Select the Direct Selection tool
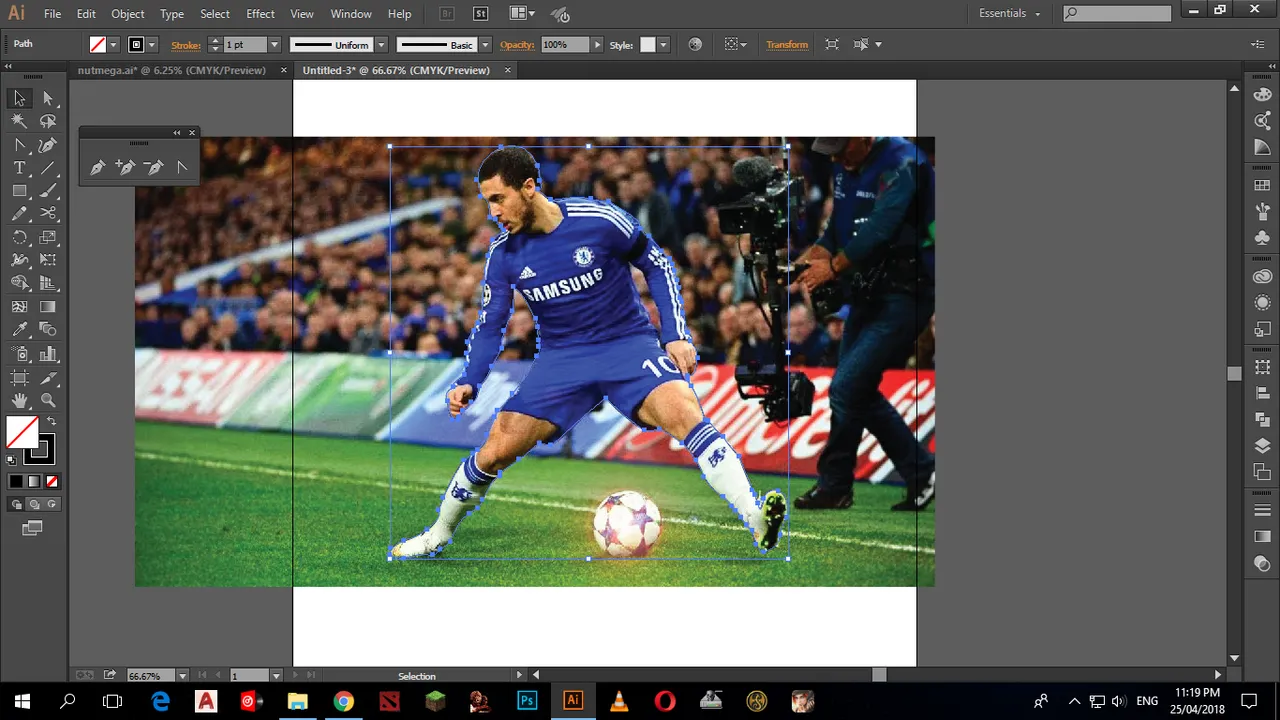The width and height of the screenshot is (1280, 720). click(x=48, y=98)
